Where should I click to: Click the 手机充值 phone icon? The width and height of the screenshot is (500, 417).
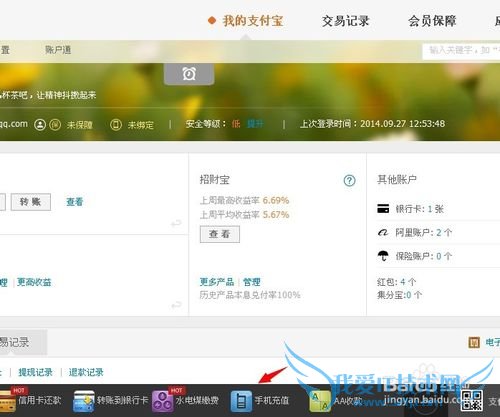pos(241,401)
